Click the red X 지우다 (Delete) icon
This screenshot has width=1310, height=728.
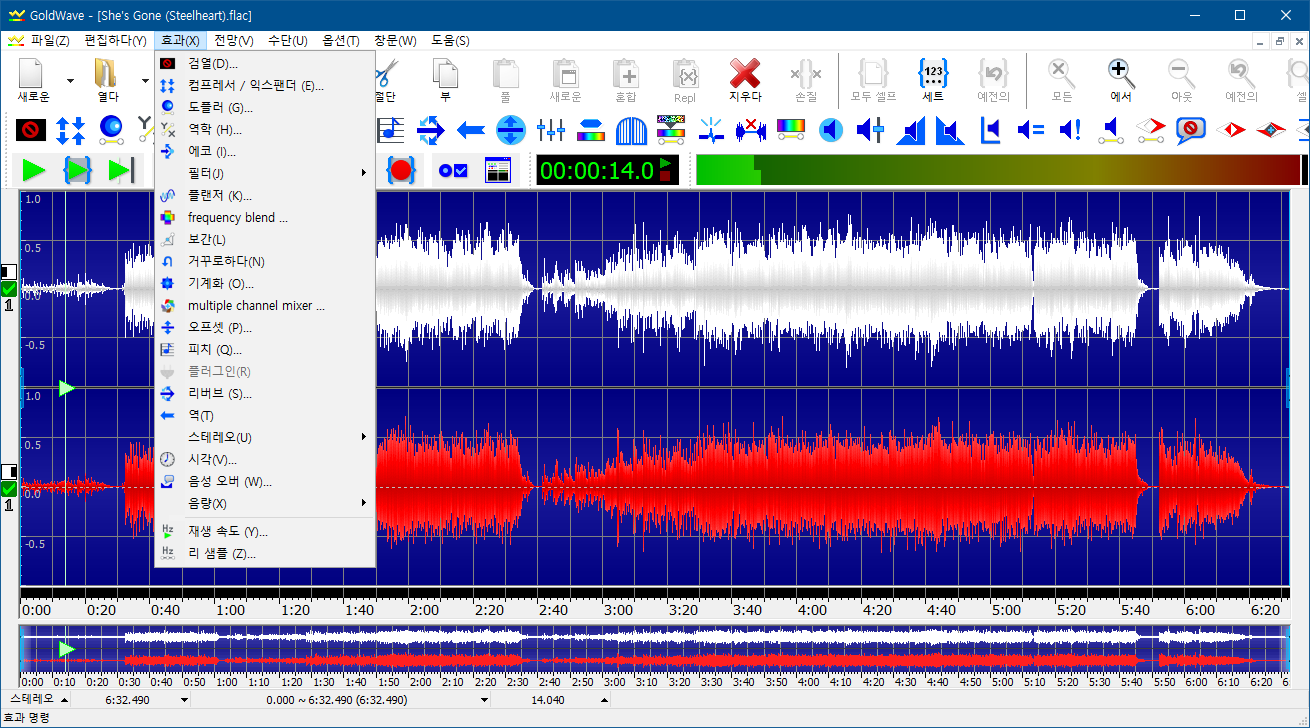[x=744, y=80]
